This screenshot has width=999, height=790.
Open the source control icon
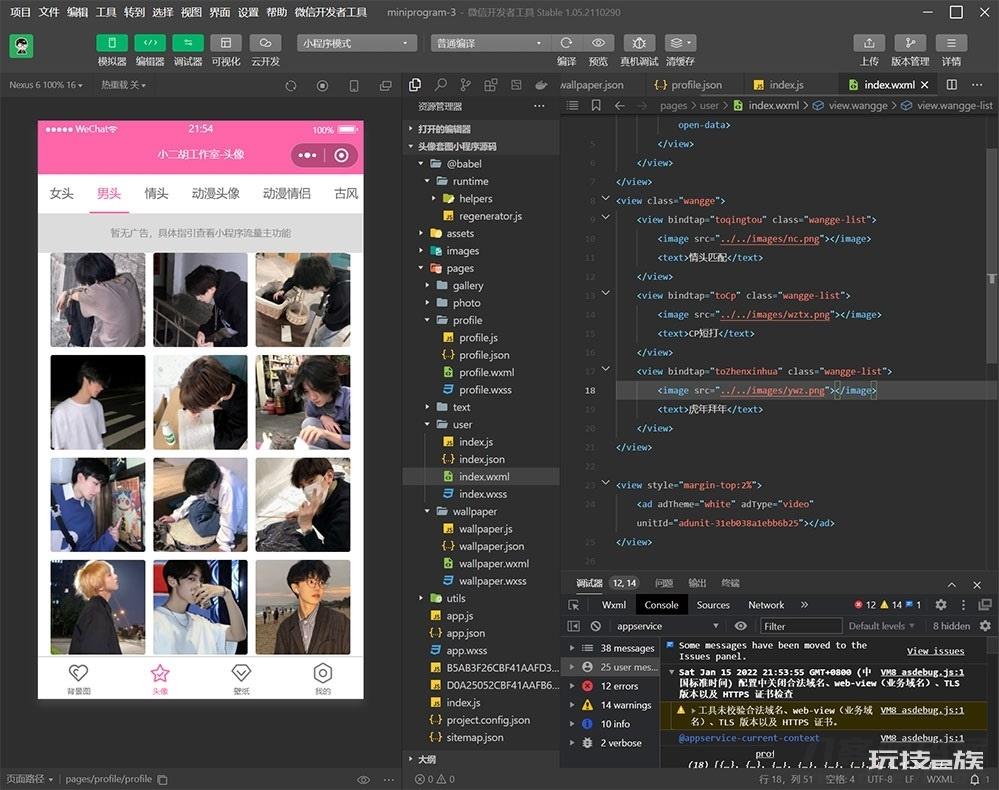coord(466,85)
